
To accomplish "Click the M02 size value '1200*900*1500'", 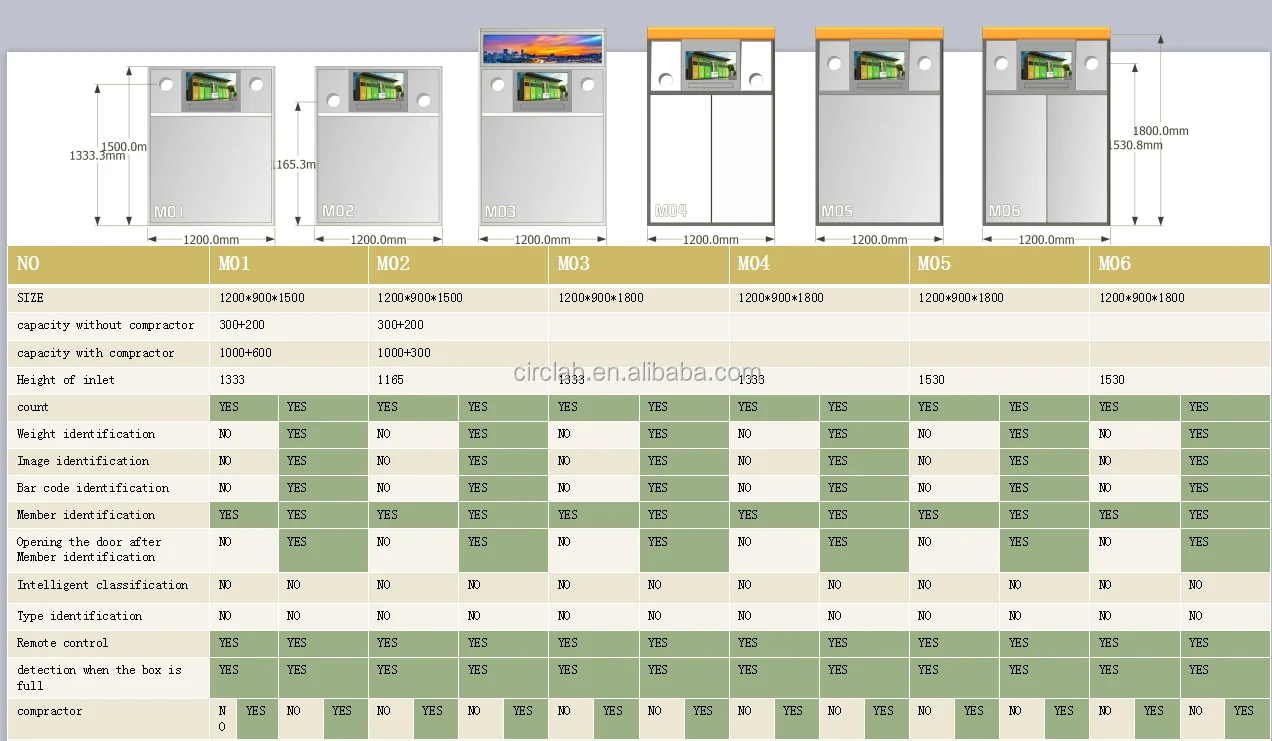I will click(420, 298).
